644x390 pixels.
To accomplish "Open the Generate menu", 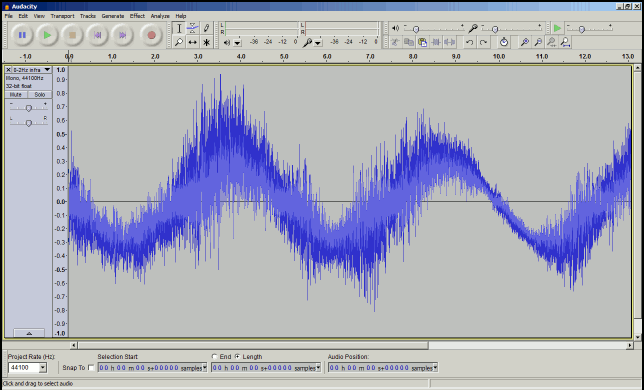I will coord(113,16).
